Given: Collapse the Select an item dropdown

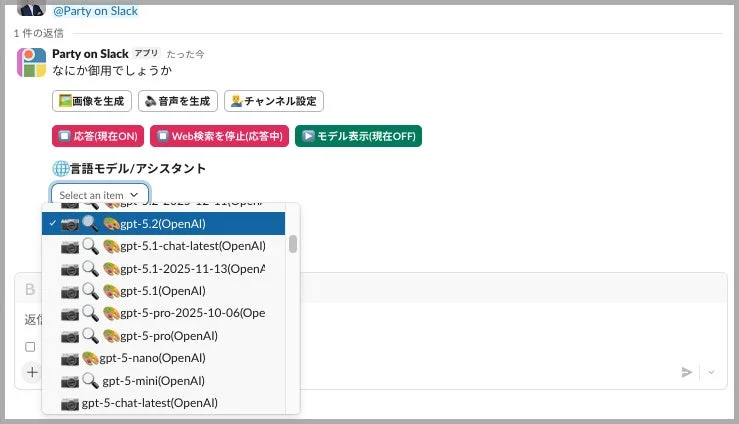Looking at the screenshot, I should tap(100, 195).
